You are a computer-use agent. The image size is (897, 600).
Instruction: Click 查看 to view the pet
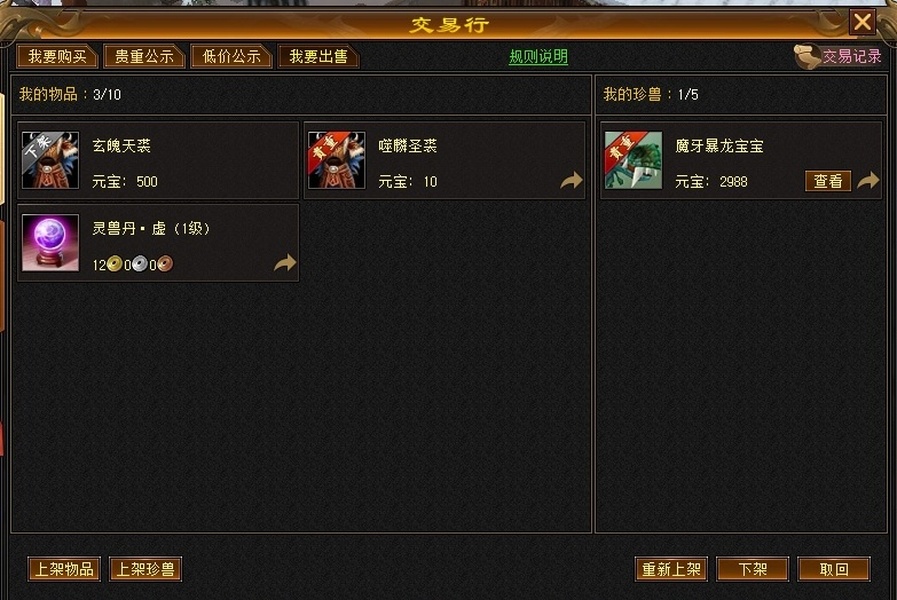[828, 181]
